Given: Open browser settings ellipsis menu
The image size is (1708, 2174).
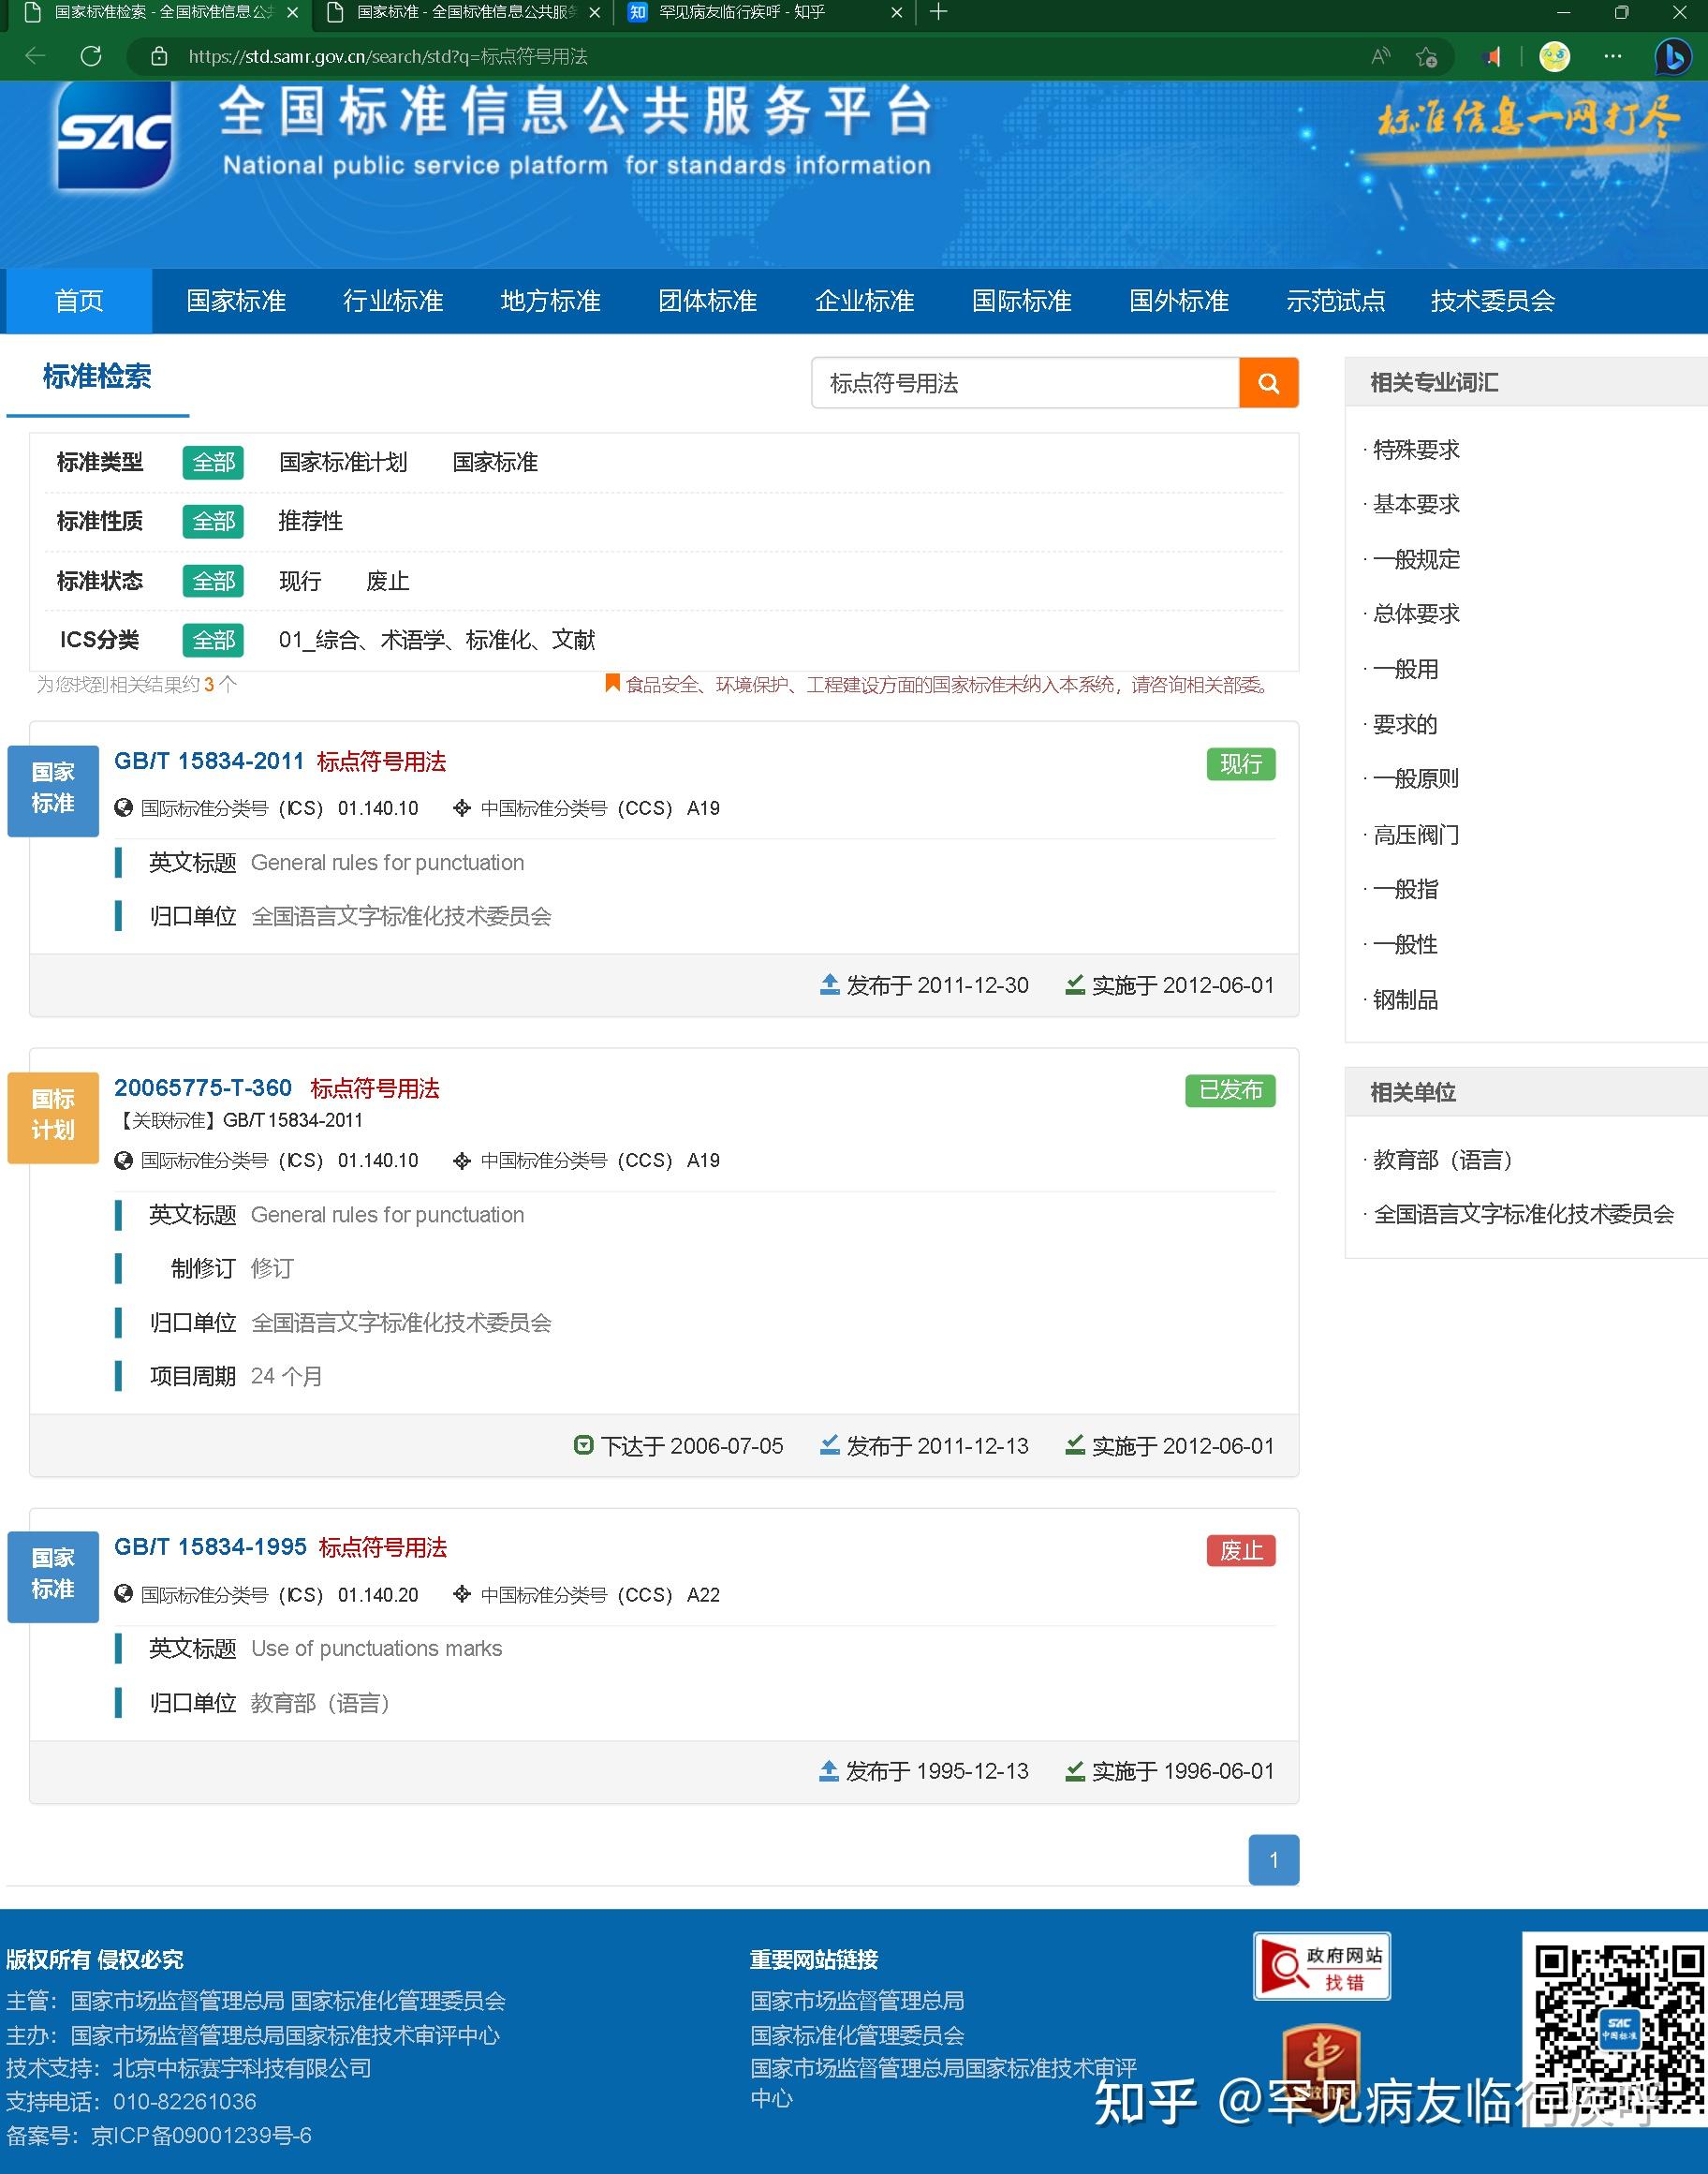Looking at the screenshot, I should (1612, 57).
